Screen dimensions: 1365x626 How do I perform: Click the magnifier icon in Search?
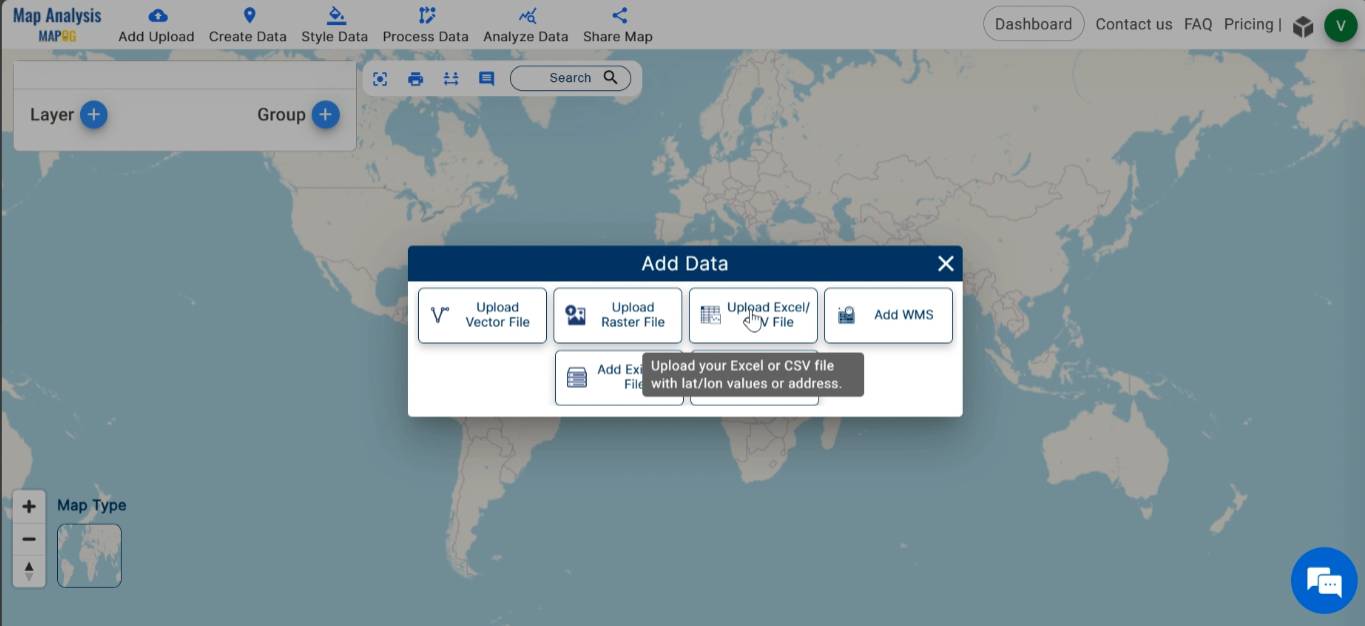pyautogui.click(x=611, y=77)
